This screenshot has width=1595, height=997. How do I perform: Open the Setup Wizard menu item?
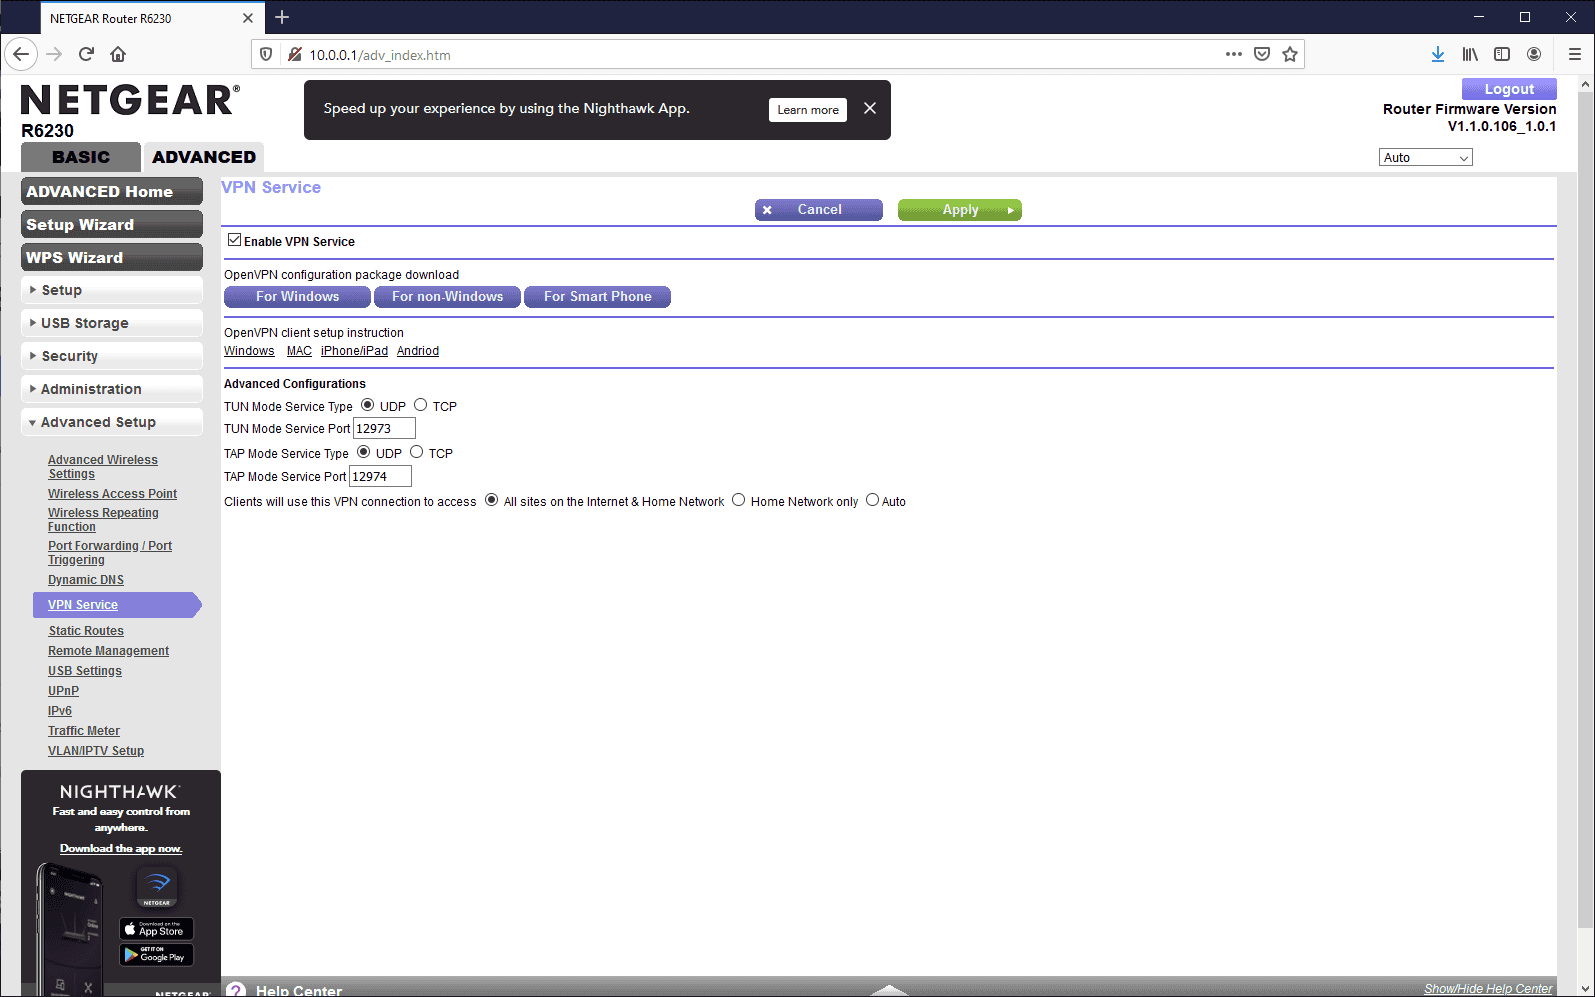coord(112,224)
